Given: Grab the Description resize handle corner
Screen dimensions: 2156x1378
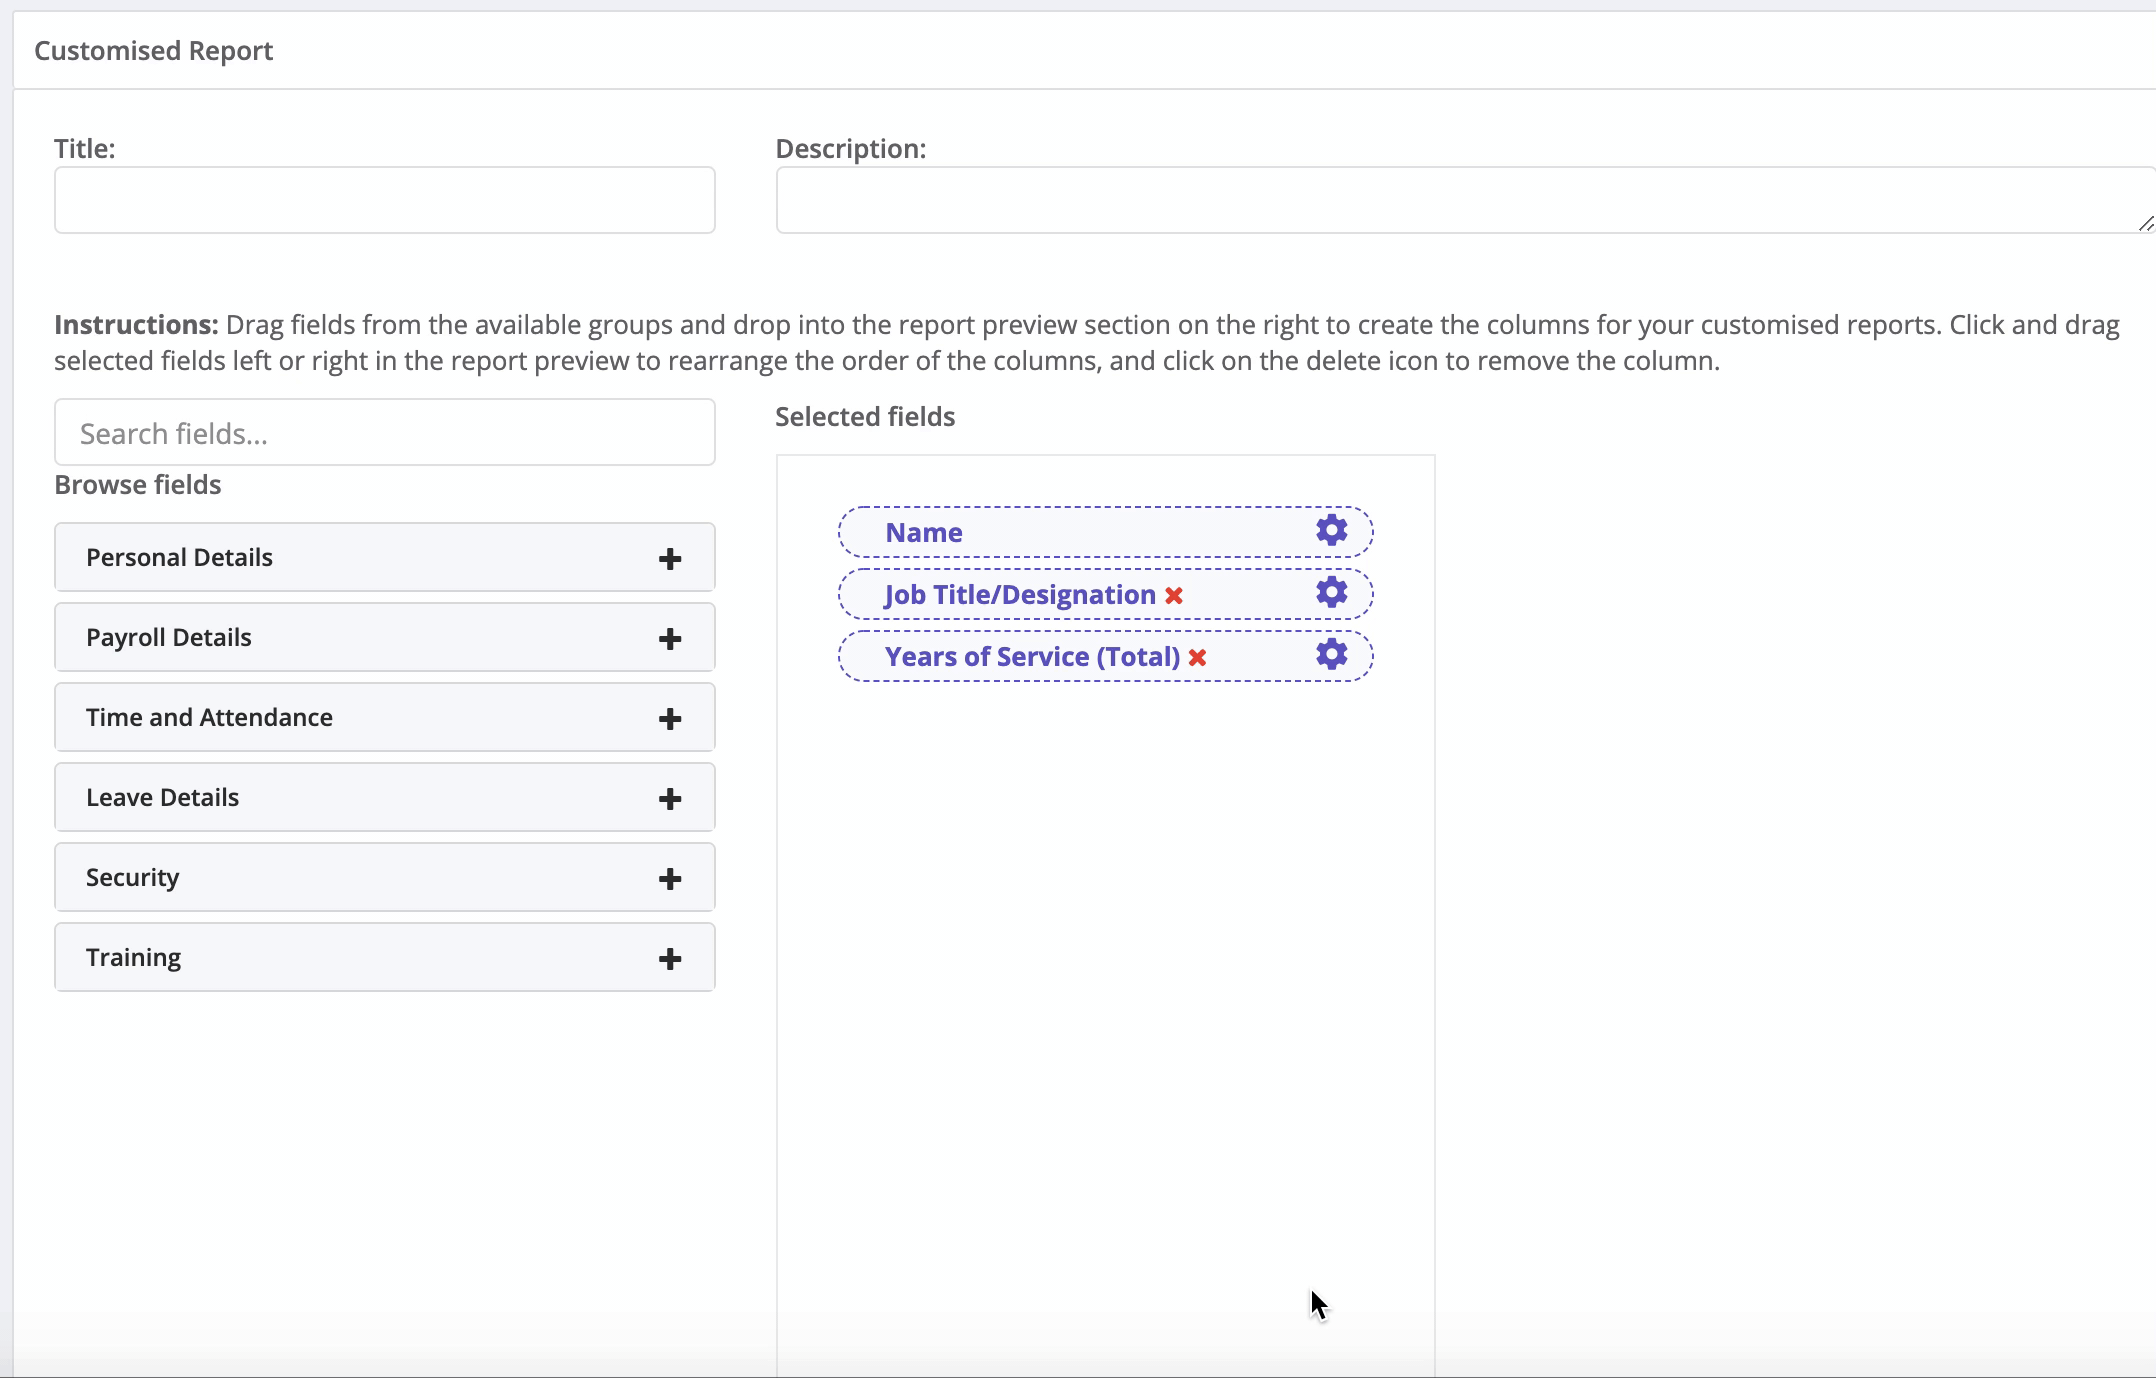Looking at the screenshot, I should pyautogui.click(x=2146, y=224).
